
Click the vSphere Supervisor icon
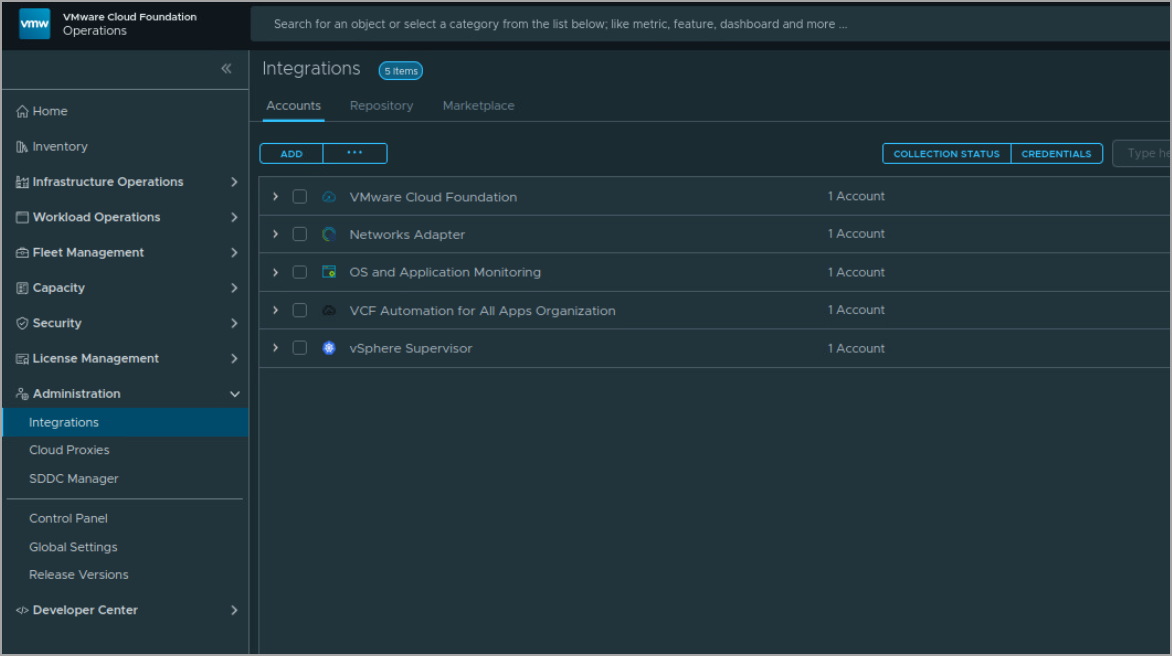(x=329, y=348)
